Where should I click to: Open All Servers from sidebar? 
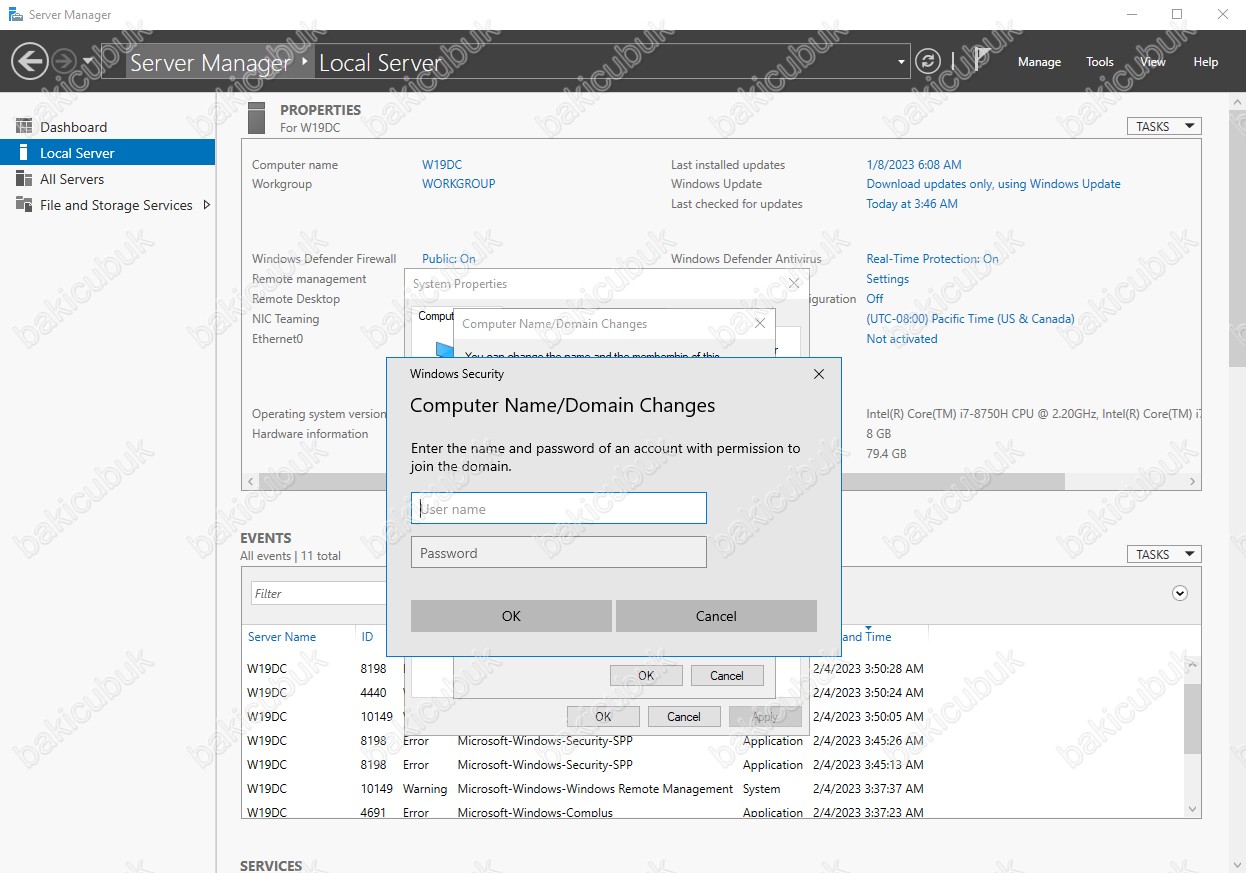click(x=71, y=179)
